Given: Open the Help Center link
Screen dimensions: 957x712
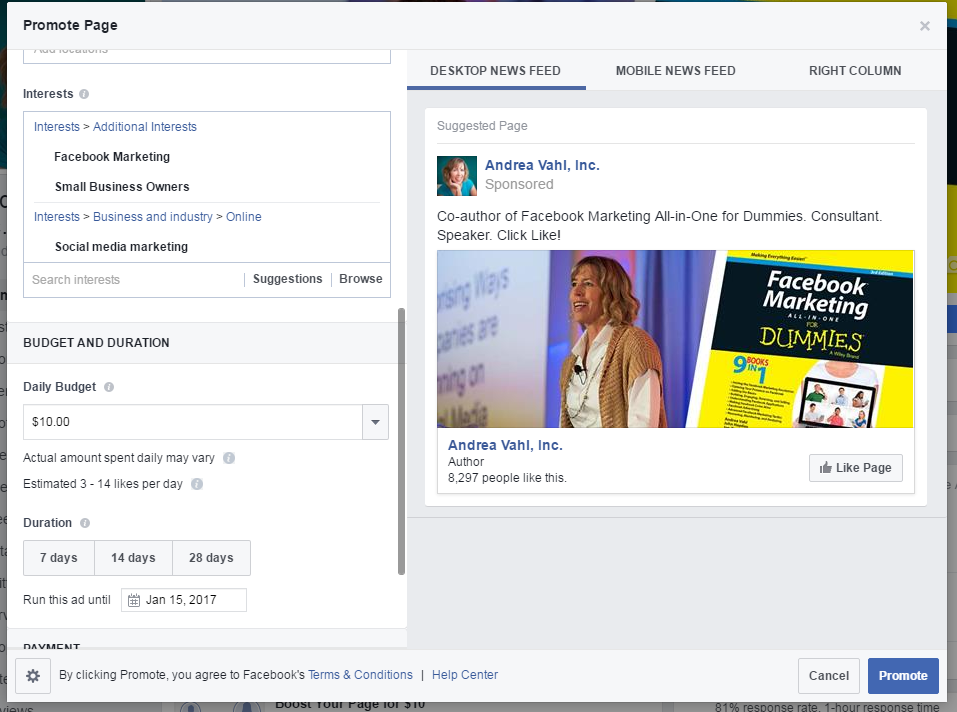Looking at the screenshot, I should pyautogui.click(x=465, y=675).
